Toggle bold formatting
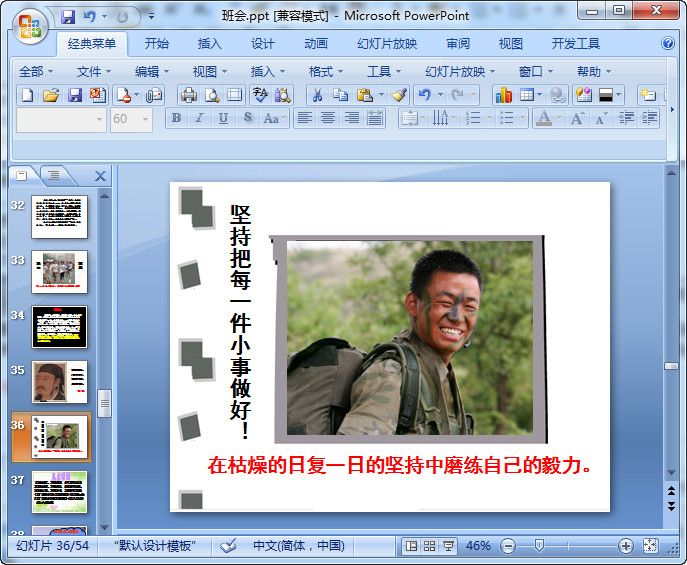 177,118
